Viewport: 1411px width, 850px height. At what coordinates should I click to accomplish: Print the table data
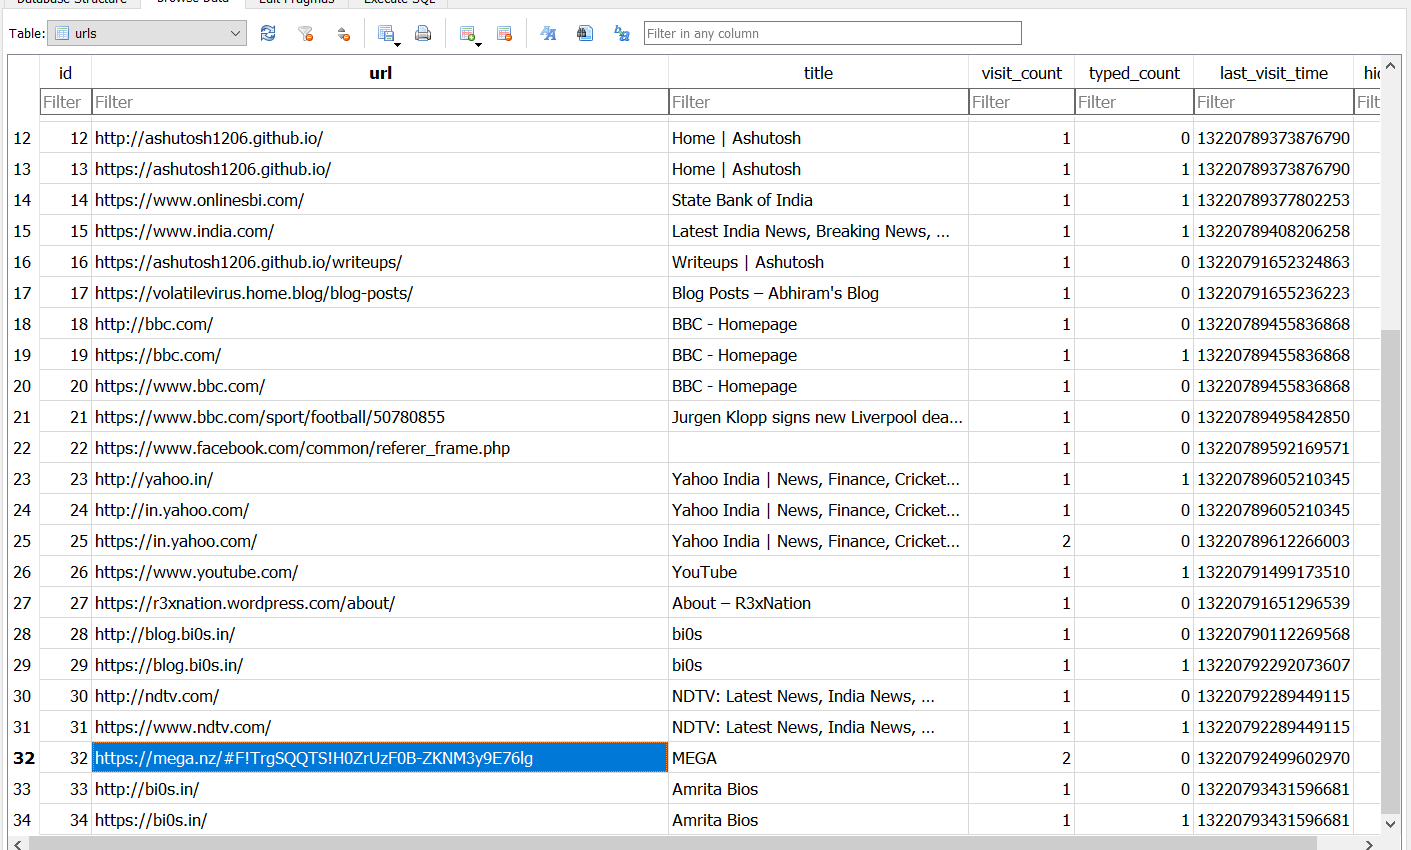(423, 33)
